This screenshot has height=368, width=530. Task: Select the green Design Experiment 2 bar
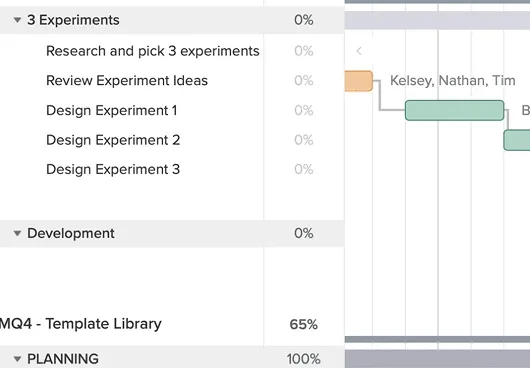(517, 140)
